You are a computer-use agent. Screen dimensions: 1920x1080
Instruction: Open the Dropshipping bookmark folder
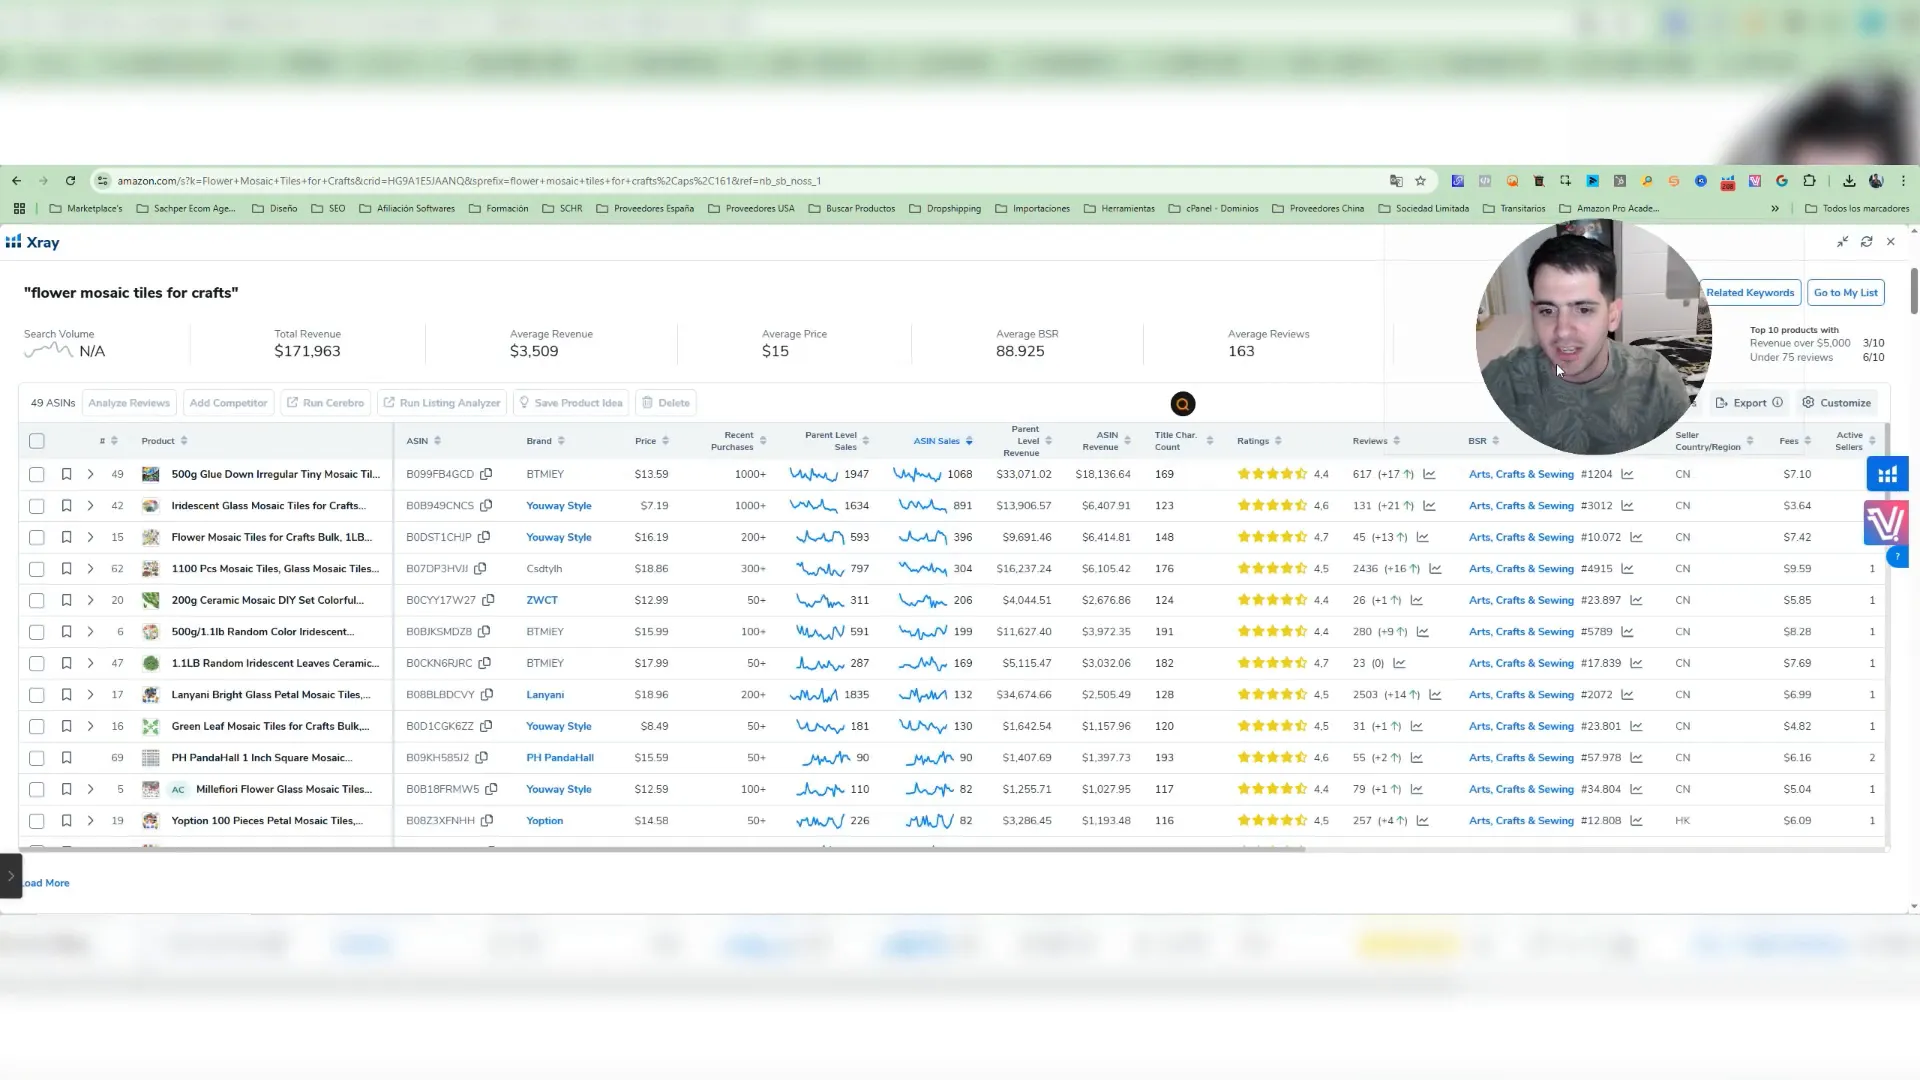(x=945, y=209)
